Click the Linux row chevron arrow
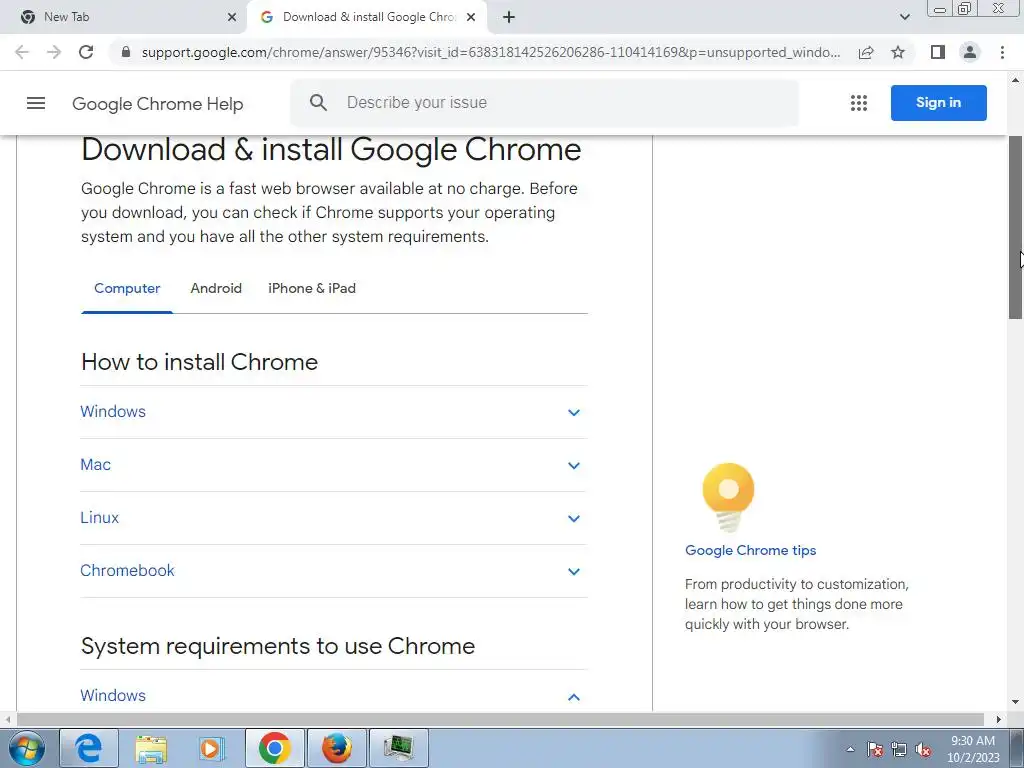The width and height of the screenshot is (1024, 768). click(573, 519)
